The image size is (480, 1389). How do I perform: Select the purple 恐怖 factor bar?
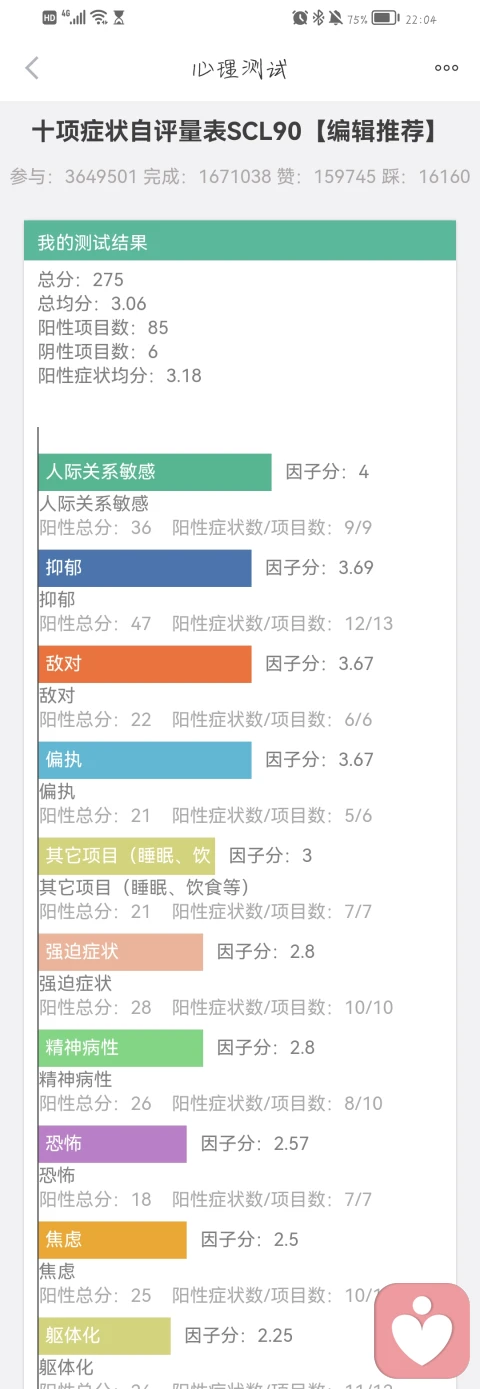click(x=113, y=1144)
